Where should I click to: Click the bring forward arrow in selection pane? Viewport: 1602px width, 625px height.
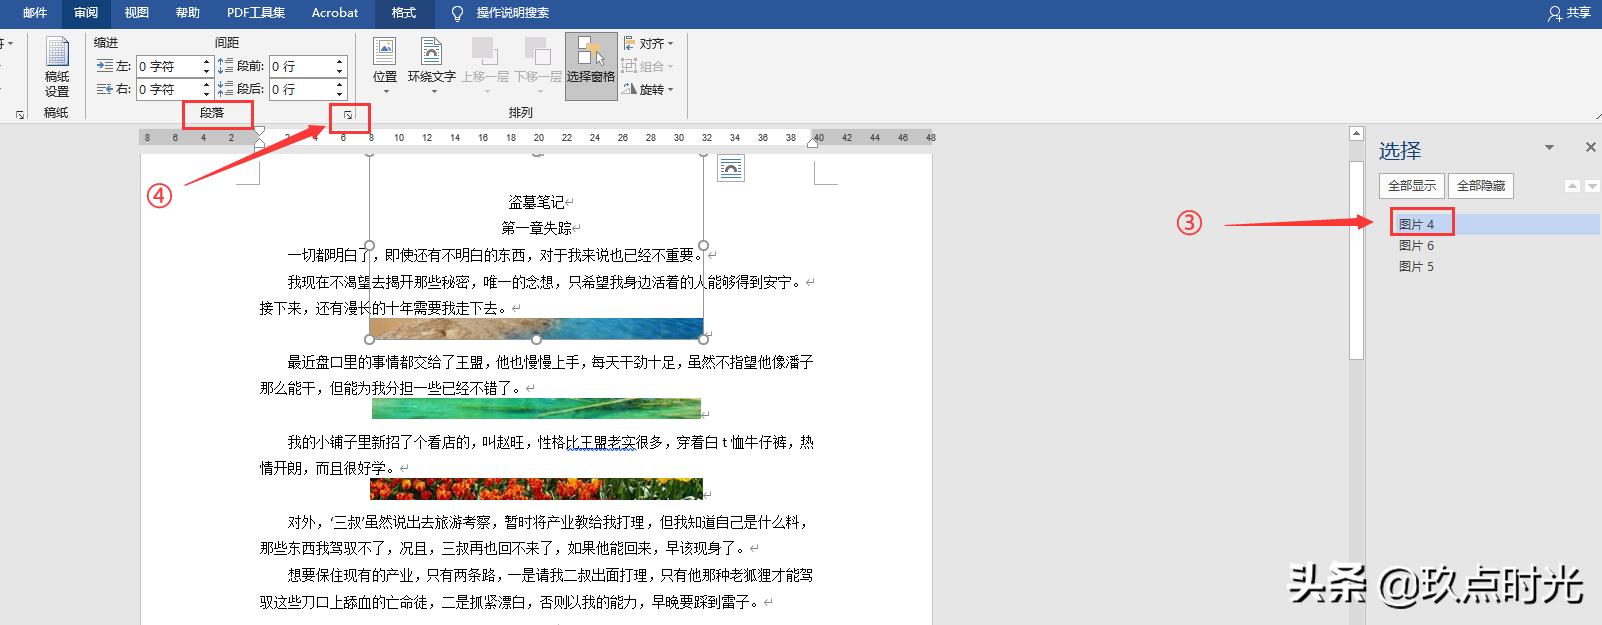point(1572,186)
